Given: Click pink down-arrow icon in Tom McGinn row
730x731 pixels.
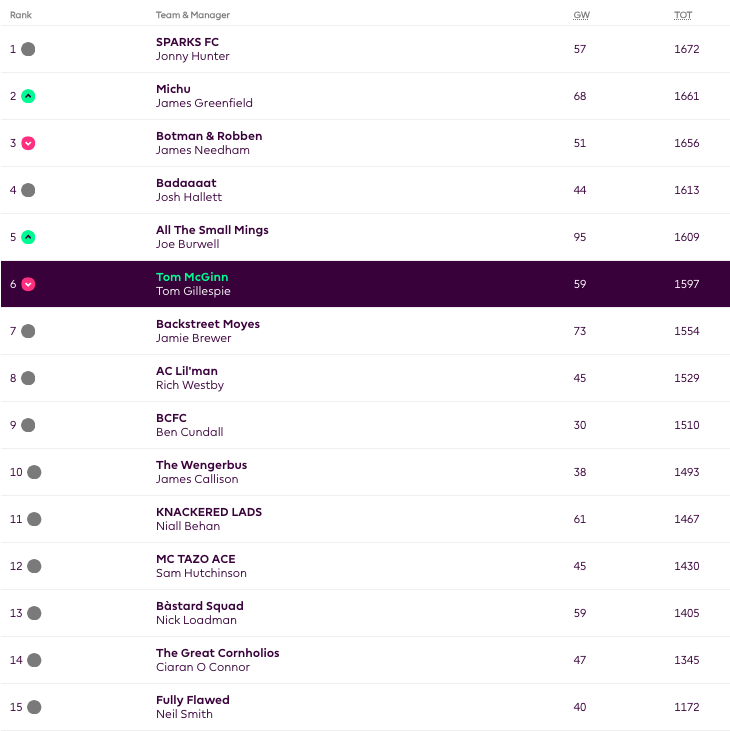Looking at the screenshot, I should click(28, 284).
